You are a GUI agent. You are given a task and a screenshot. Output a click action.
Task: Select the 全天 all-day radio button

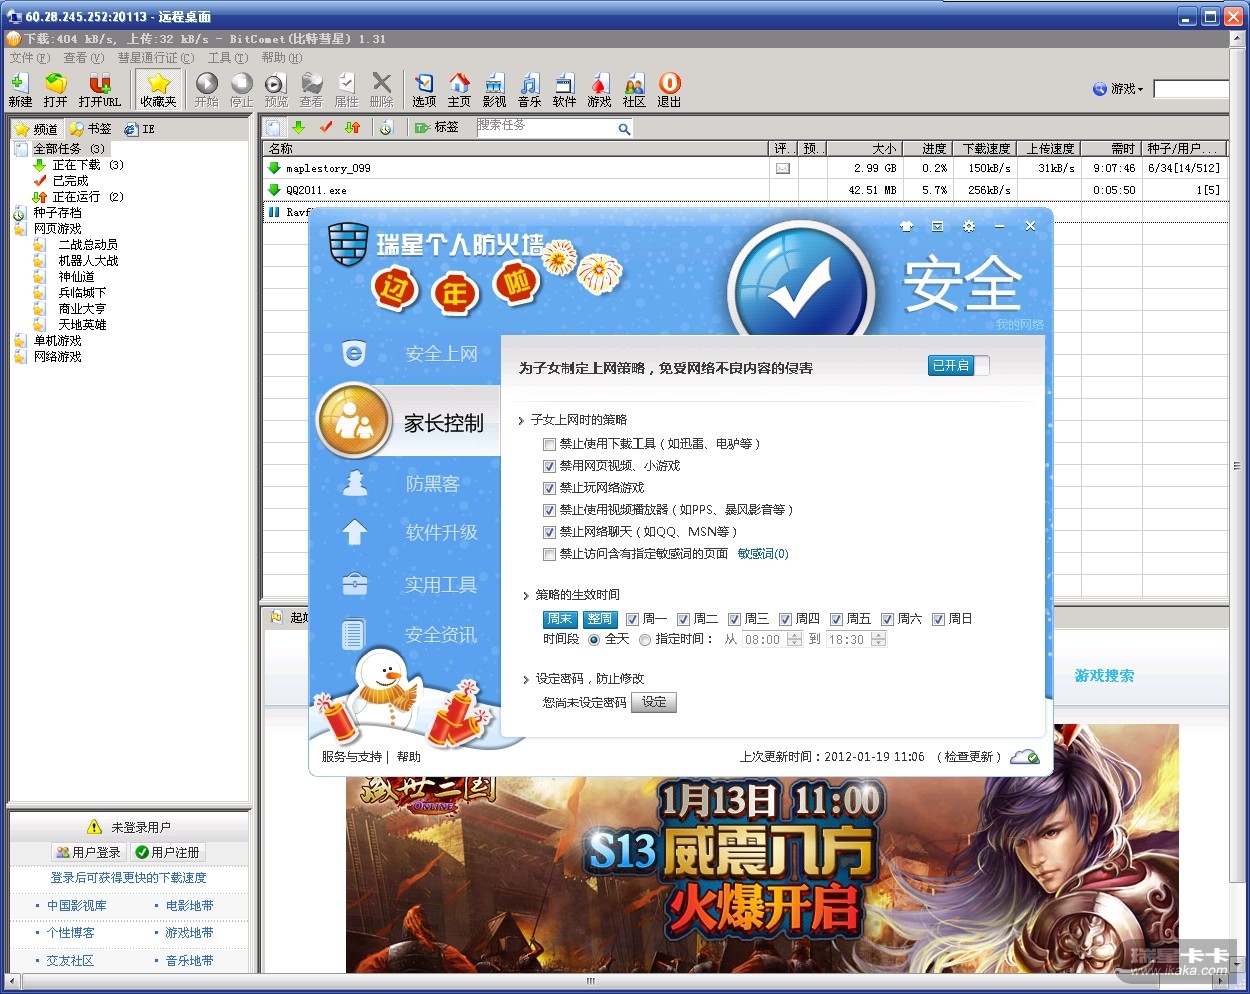pyautogui.click(x=594, y=640)
